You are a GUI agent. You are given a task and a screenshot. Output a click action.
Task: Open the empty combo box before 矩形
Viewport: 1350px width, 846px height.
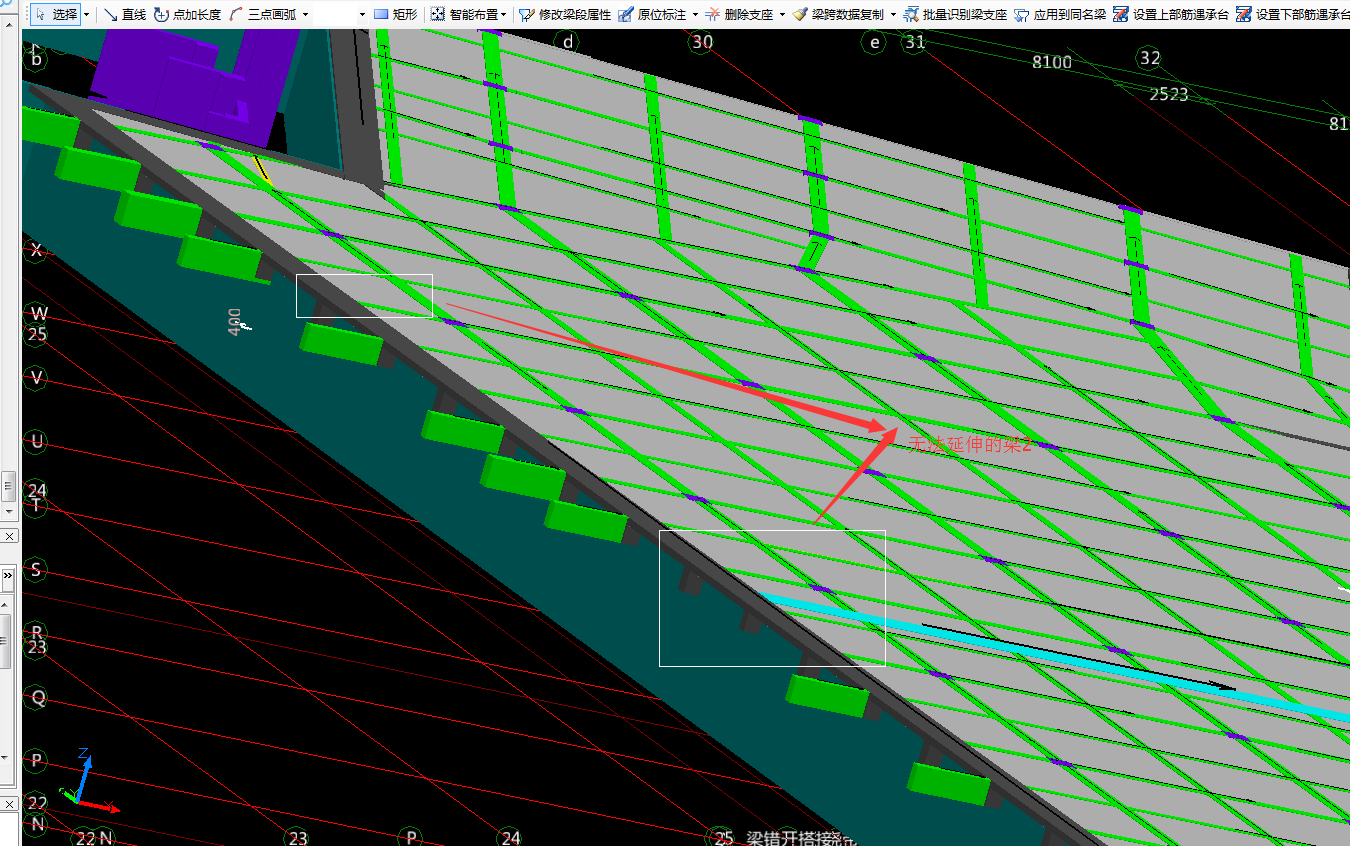[341, 15]
